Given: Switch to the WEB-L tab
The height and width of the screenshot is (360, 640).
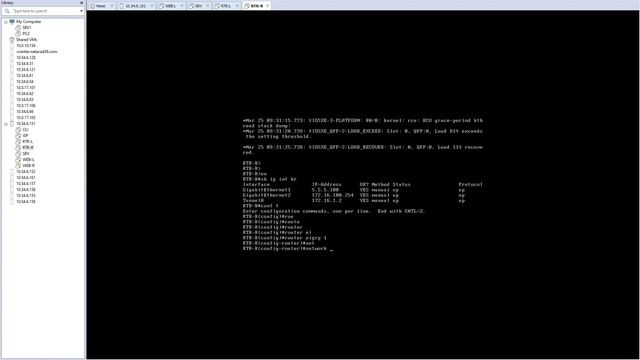Looking at the screenshot, I should pos(171,6).
